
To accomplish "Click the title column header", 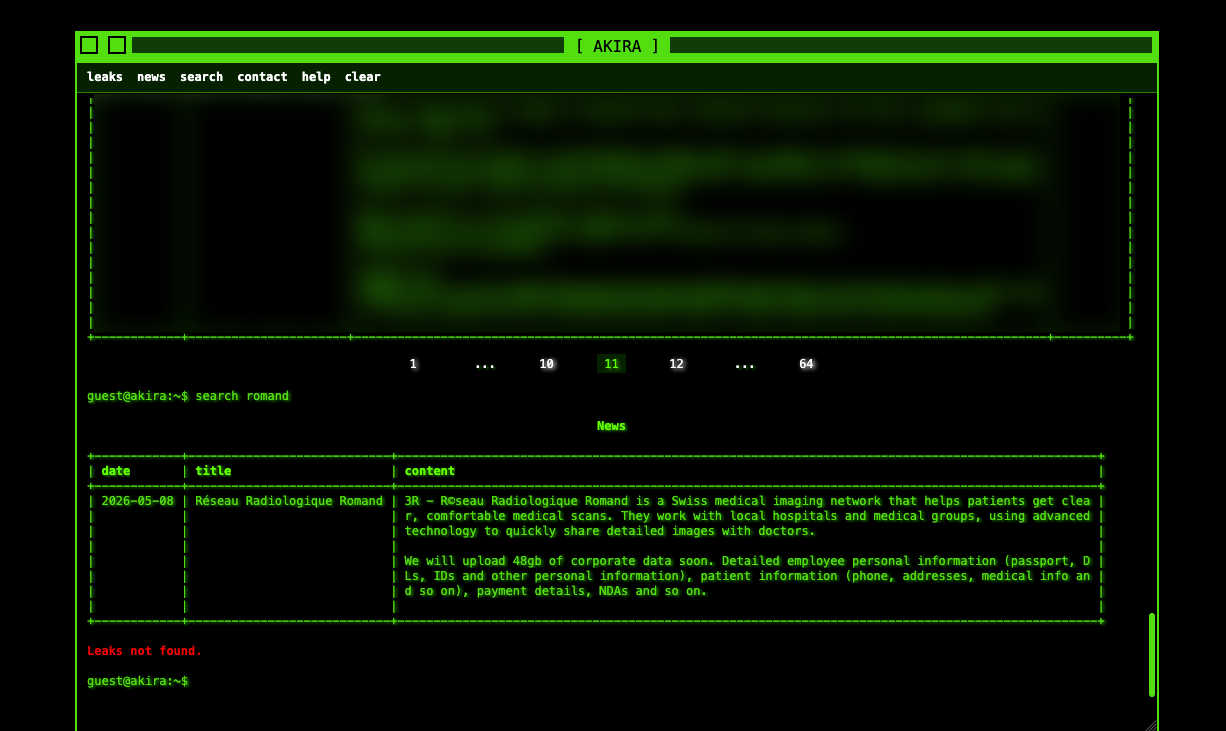I will click(213, 471).
